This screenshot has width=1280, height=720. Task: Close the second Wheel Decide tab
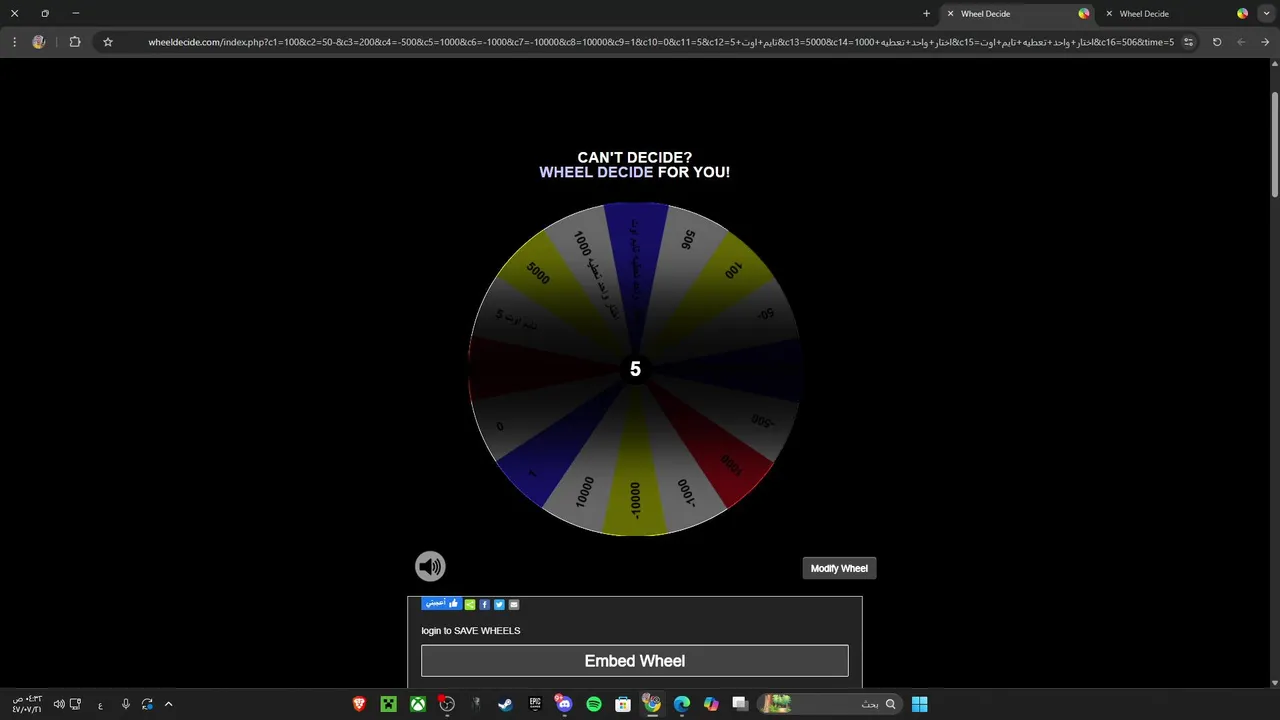pos(1109,14)
